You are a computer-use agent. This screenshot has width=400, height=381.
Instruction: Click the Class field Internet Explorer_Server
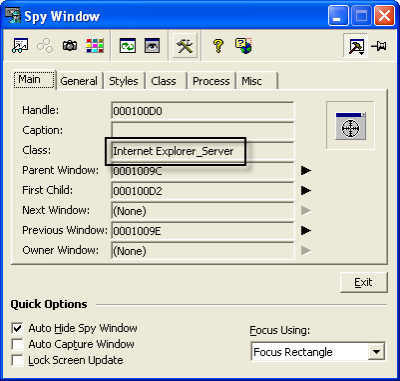click(203, 151)
